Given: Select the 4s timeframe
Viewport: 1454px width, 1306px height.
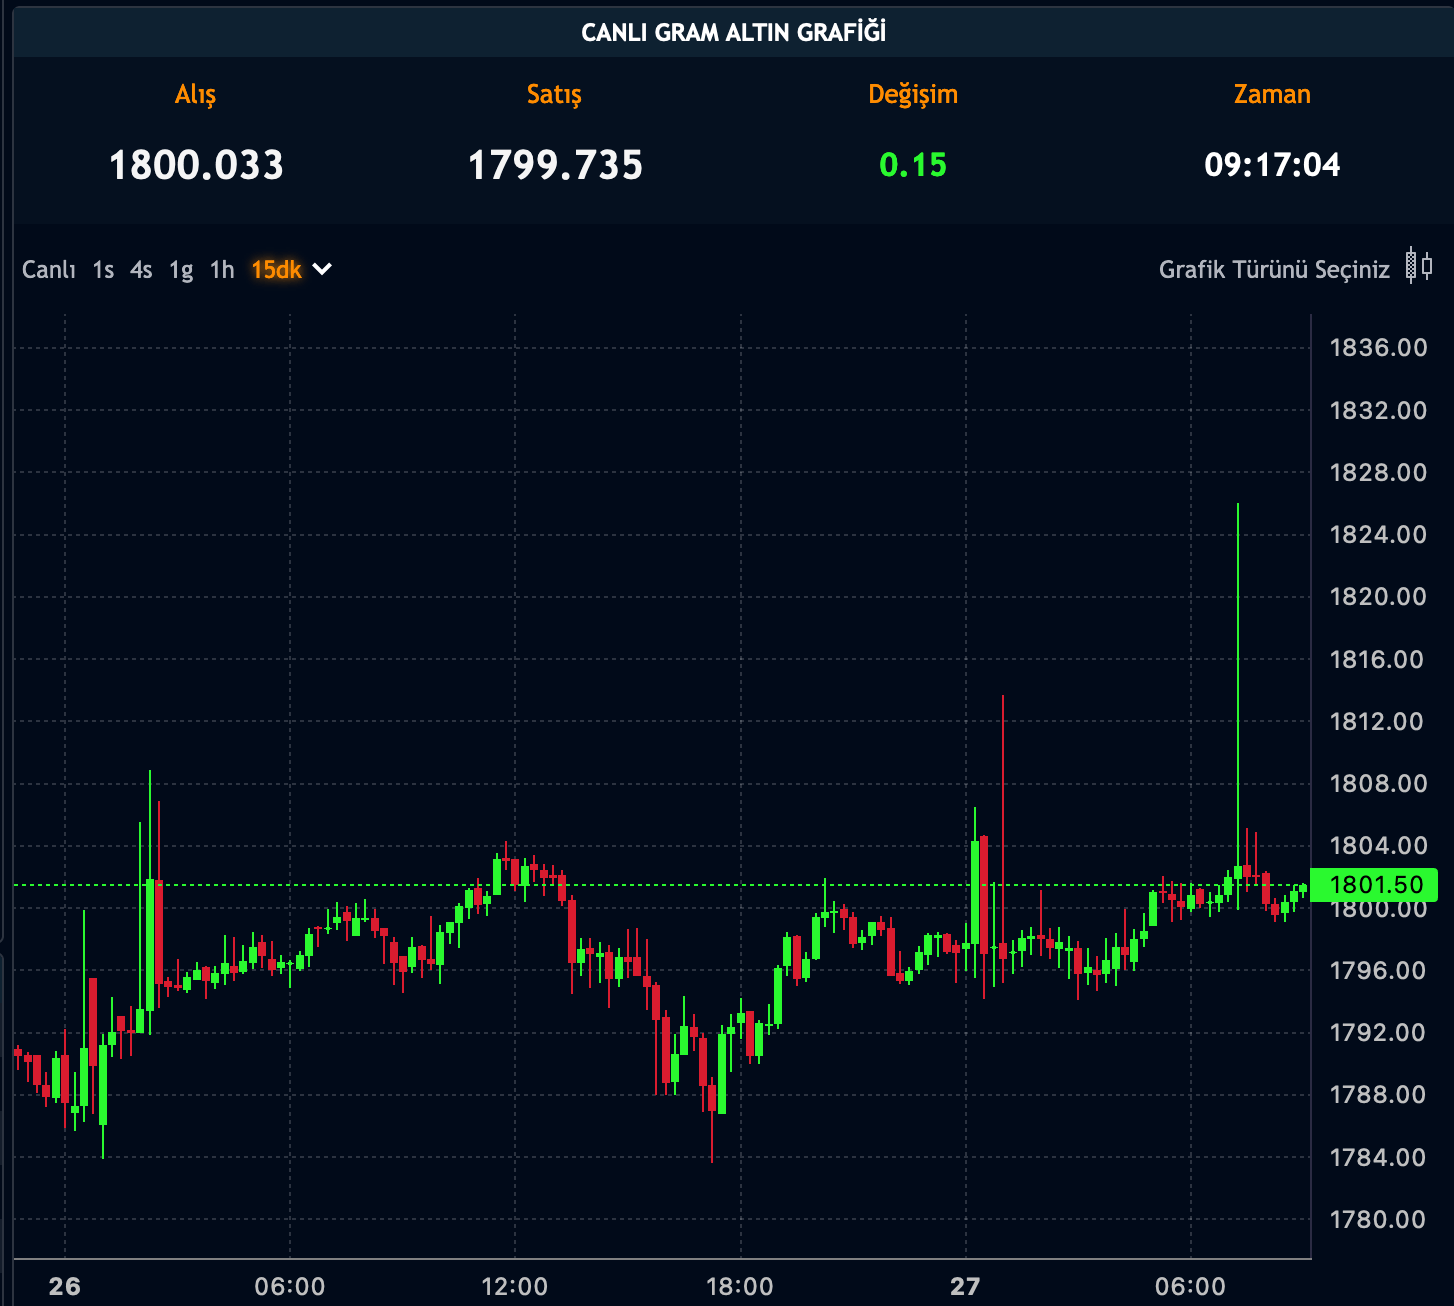Looking at the screenshot, I should [141, 270].
